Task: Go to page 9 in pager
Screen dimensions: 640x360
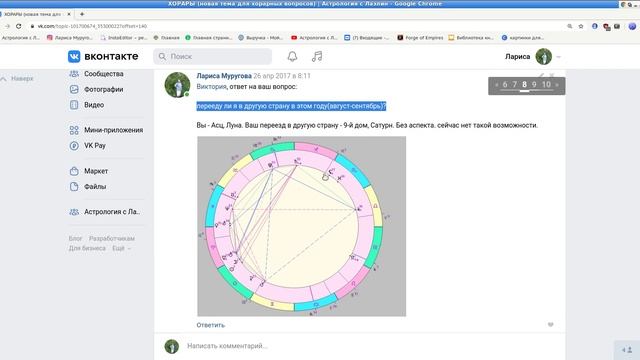Action: pos(534,84)
